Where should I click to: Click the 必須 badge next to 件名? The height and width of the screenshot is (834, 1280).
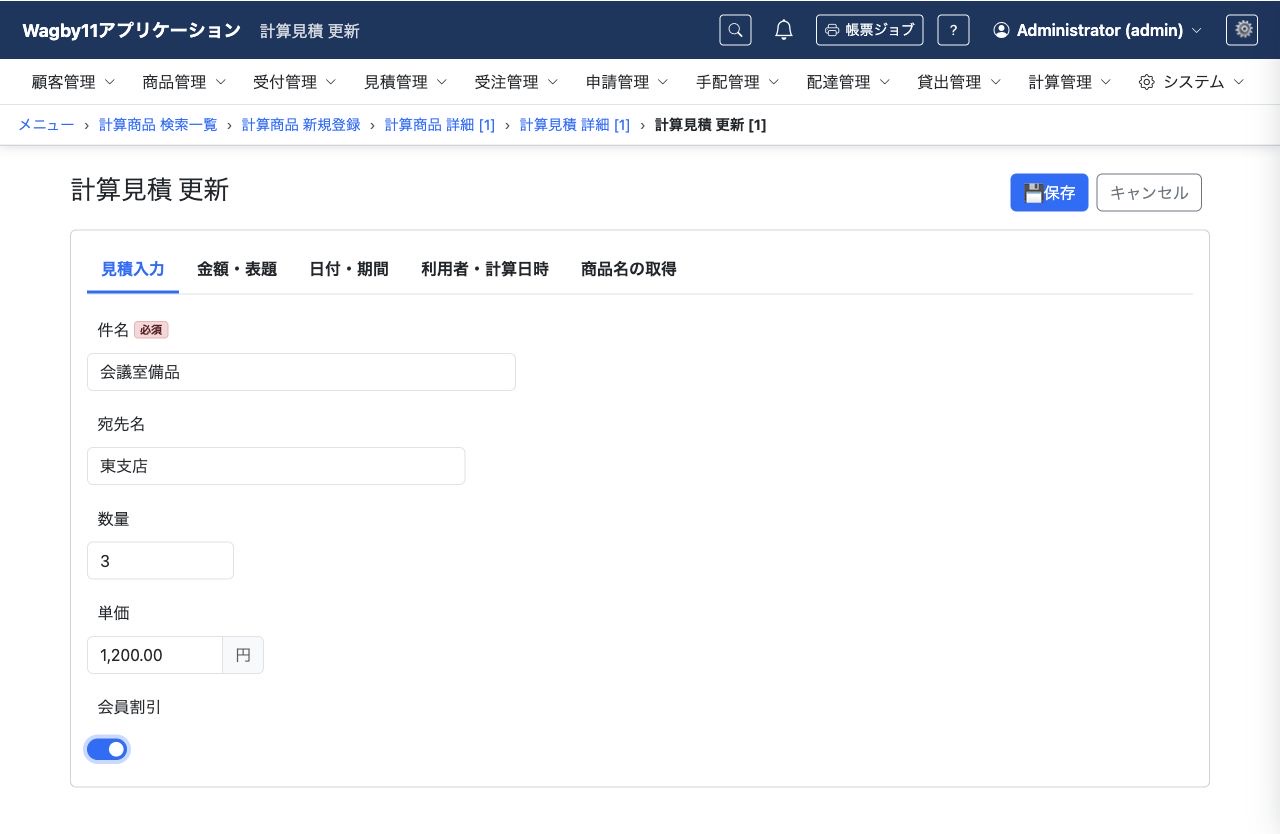click(151, 330)
